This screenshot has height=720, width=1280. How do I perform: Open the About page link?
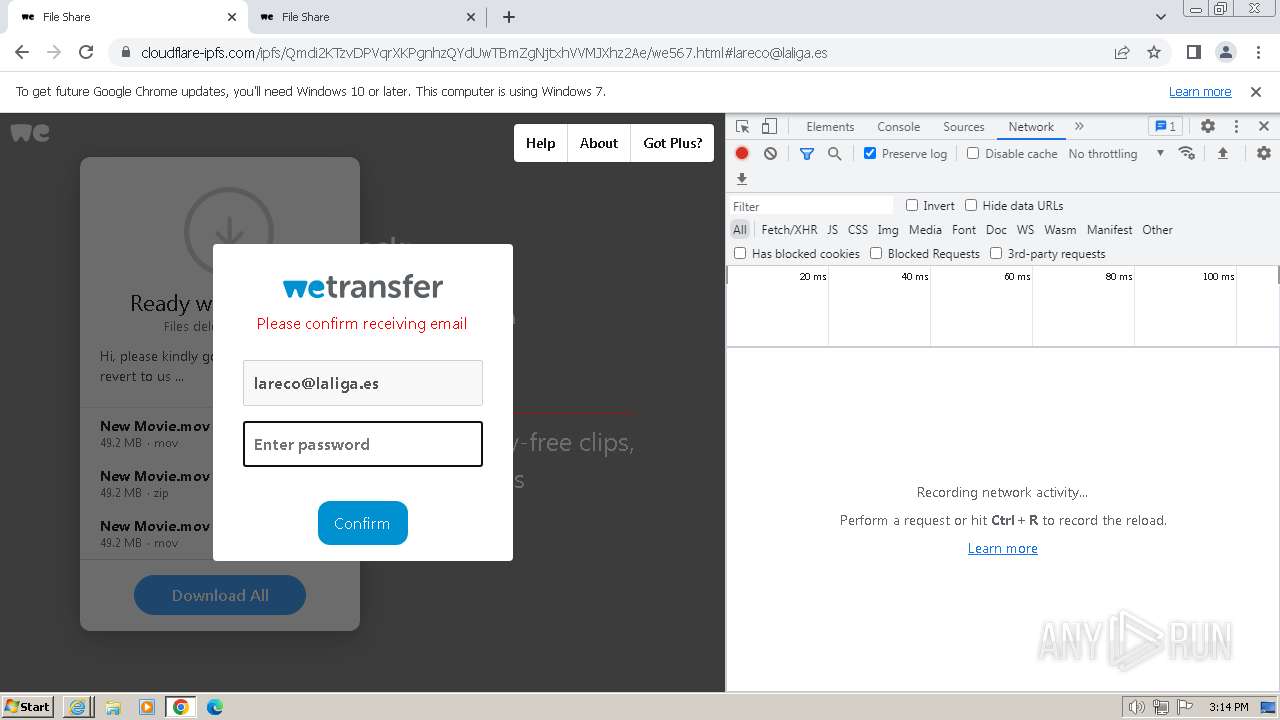[x=599, y=143]
